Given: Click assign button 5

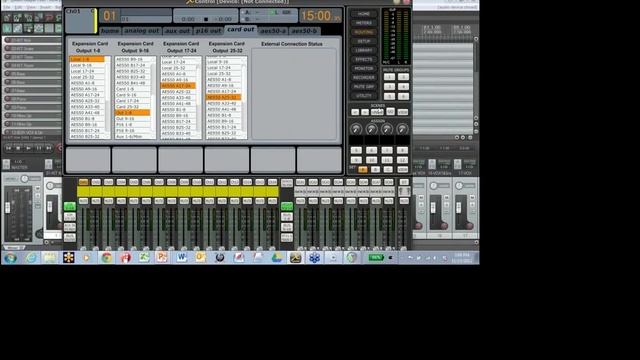Looking at the screenshot, I should tap(356, 150).
